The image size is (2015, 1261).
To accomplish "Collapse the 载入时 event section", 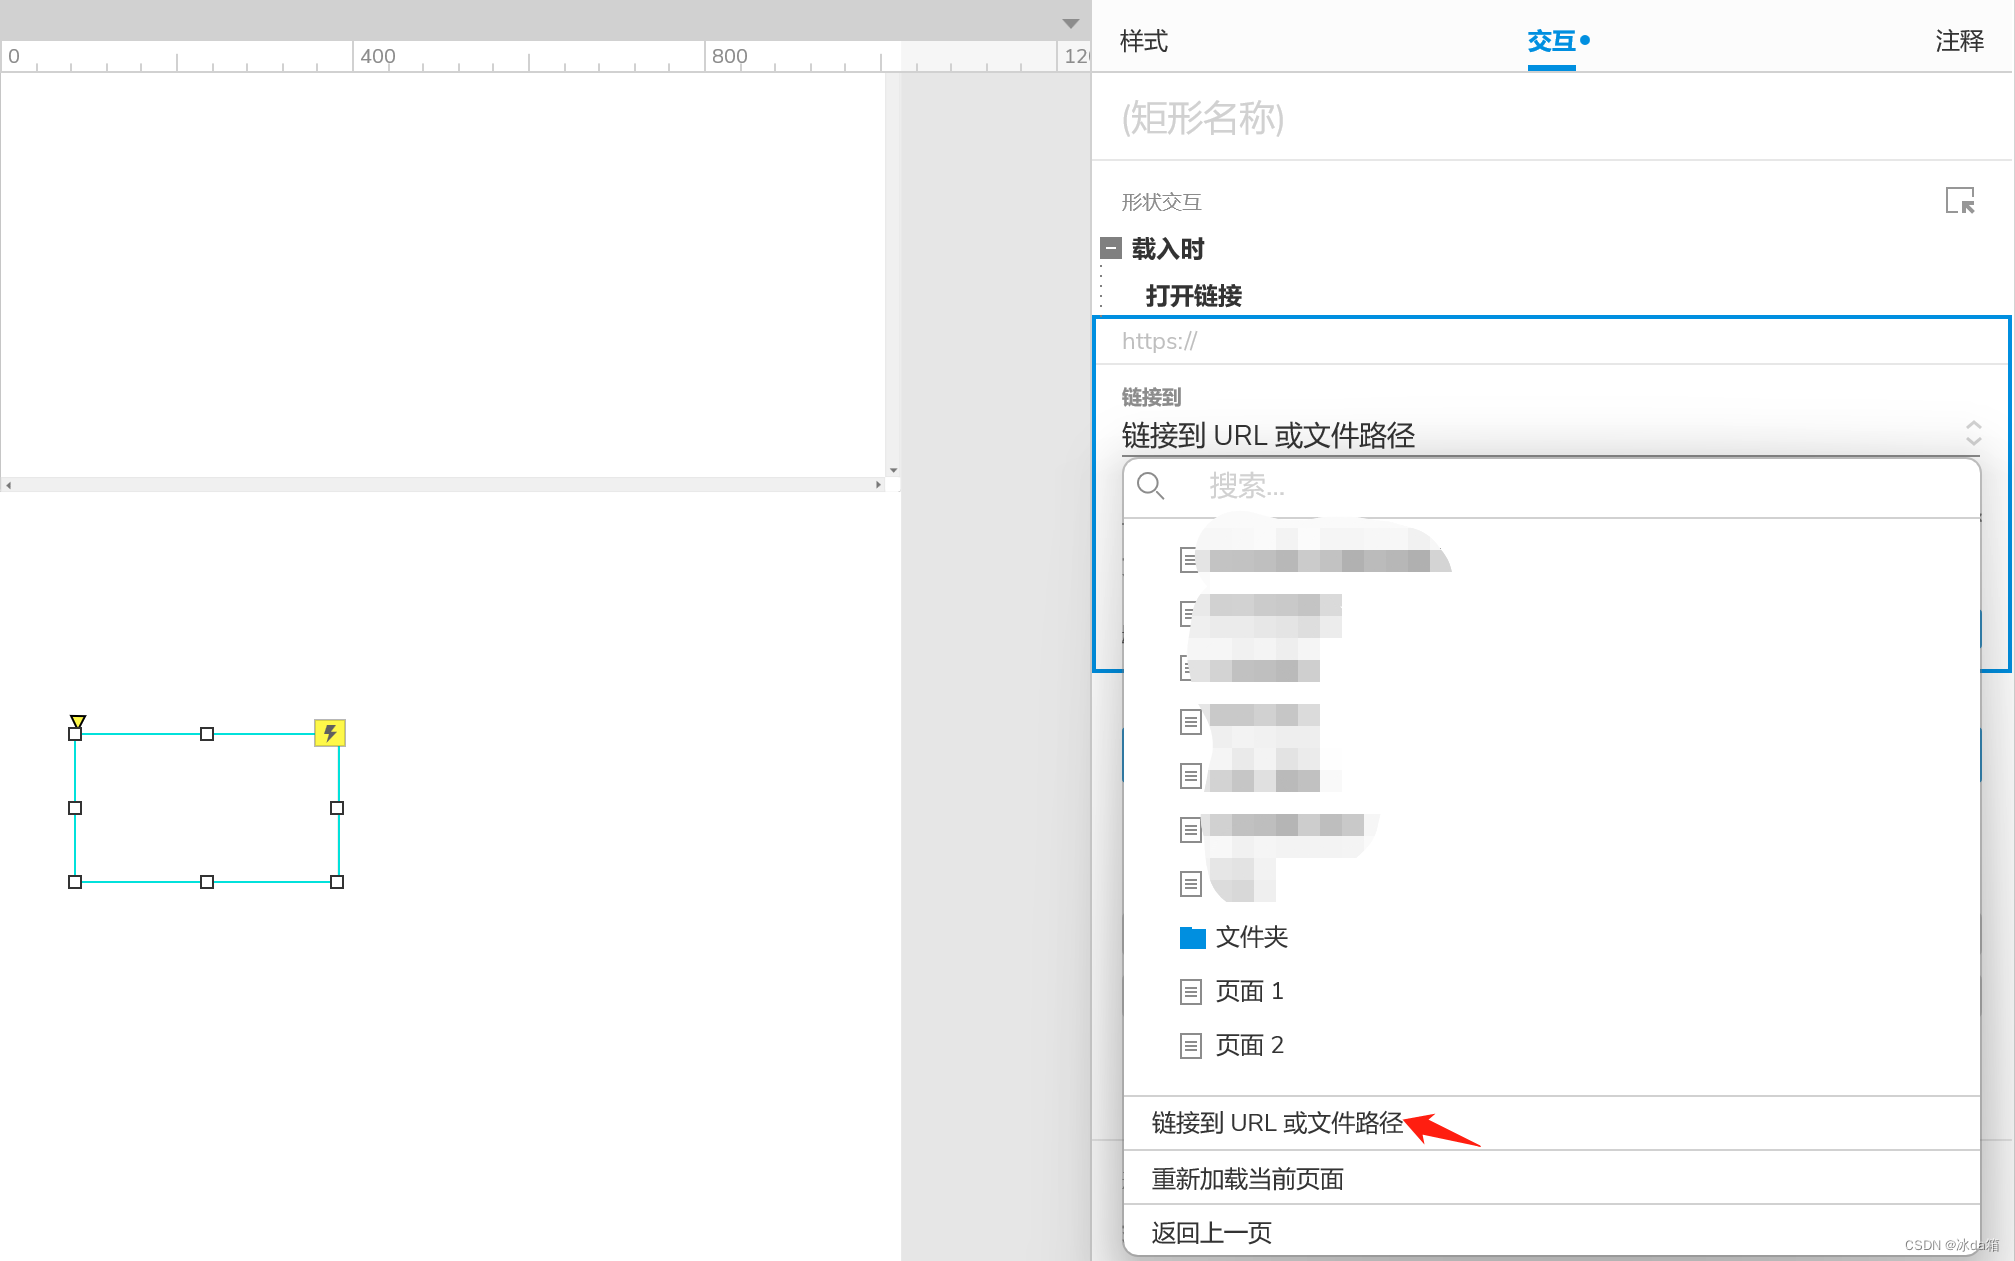I will 1111,248.
